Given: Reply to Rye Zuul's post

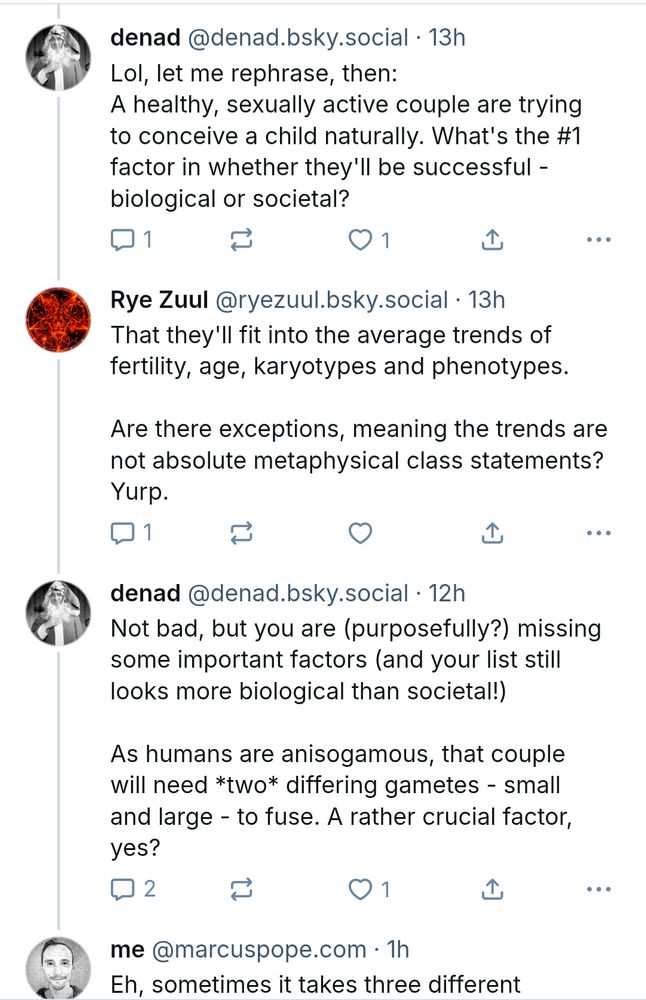Looking at the screenshot, I should tap(131, 534).
